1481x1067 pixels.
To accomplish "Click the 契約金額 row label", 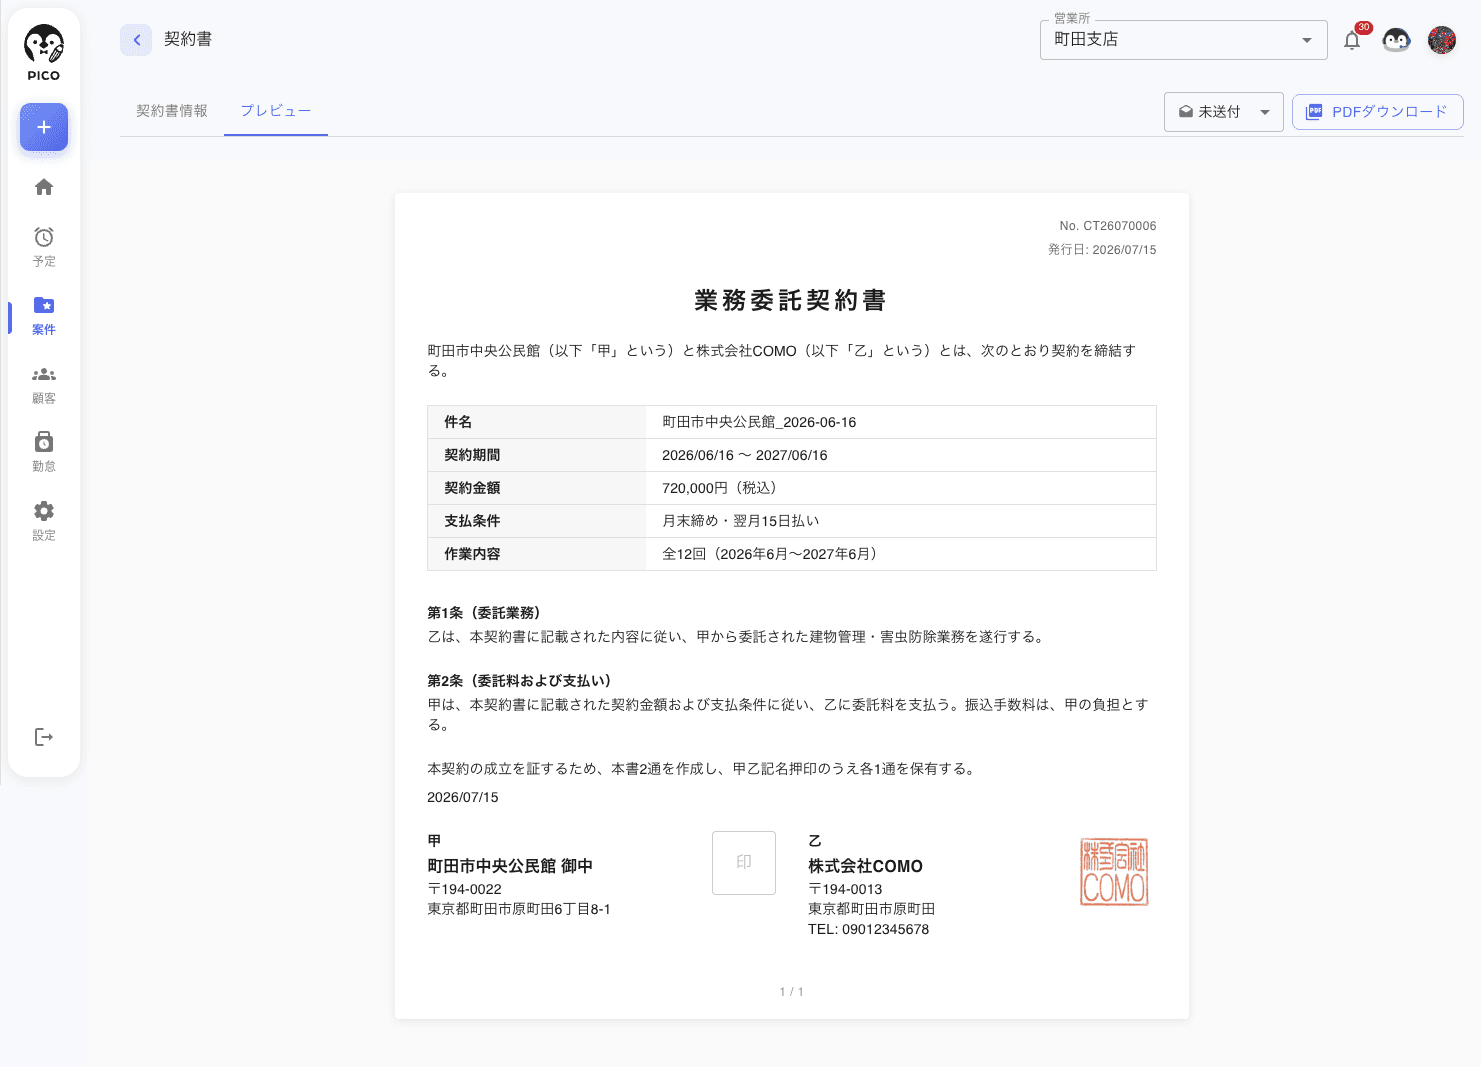I will (472, 488).
